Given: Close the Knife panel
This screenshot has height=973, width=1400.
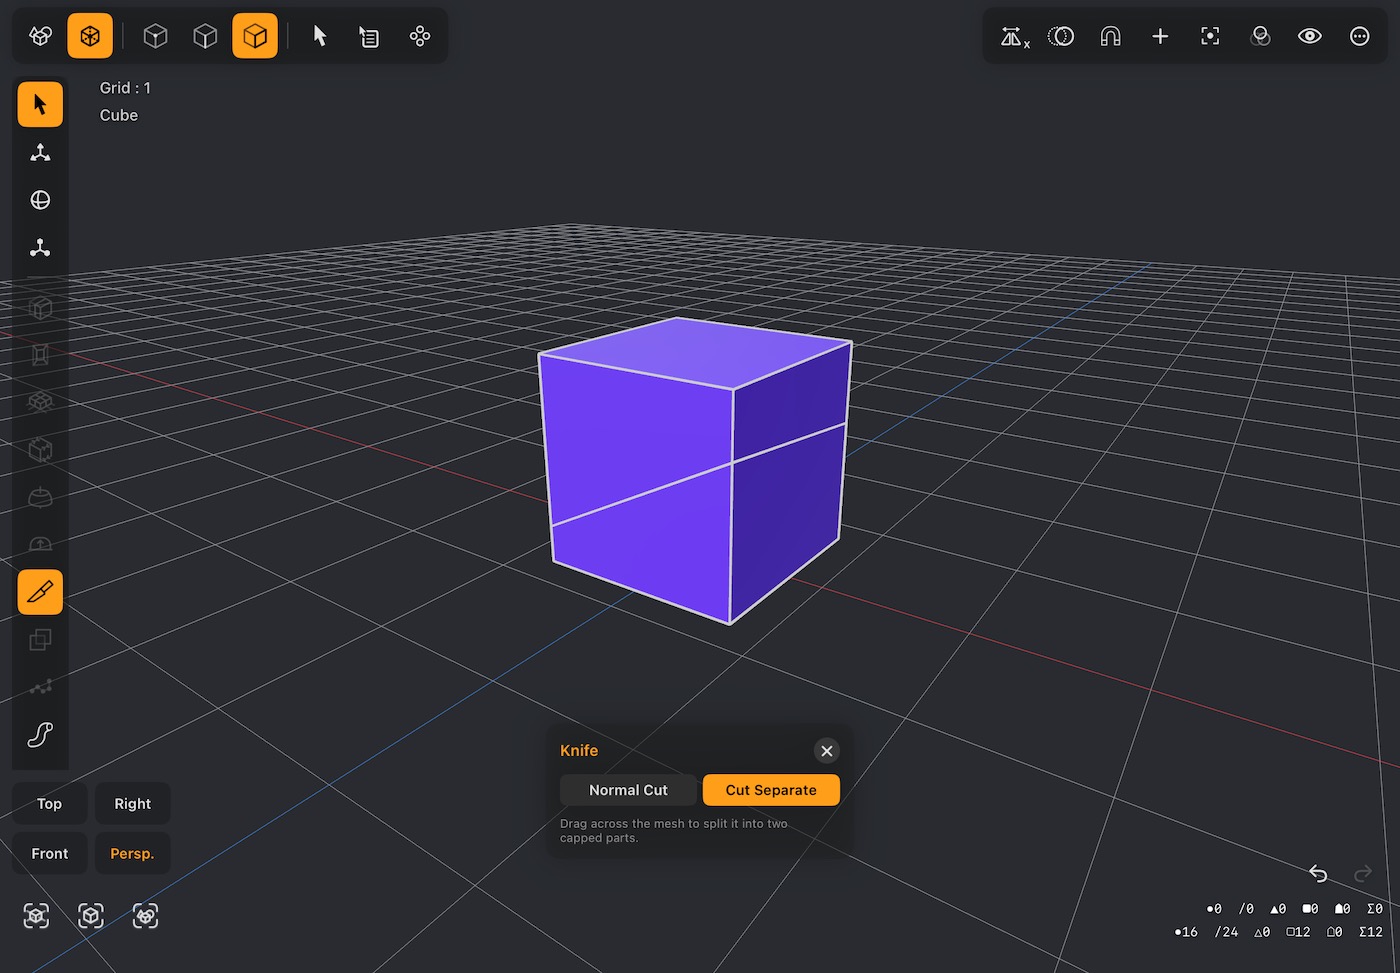Looking at the screenshot, I should tap(827, 751).
